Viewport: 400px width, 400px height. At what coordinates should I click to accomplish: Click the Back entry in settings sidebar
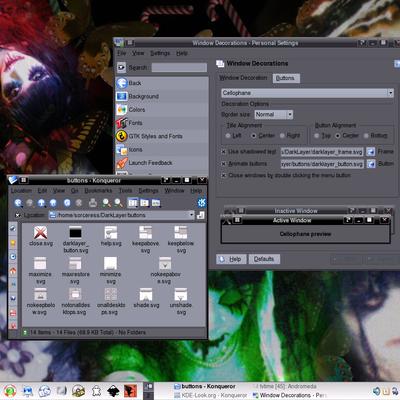pos(162,83)
